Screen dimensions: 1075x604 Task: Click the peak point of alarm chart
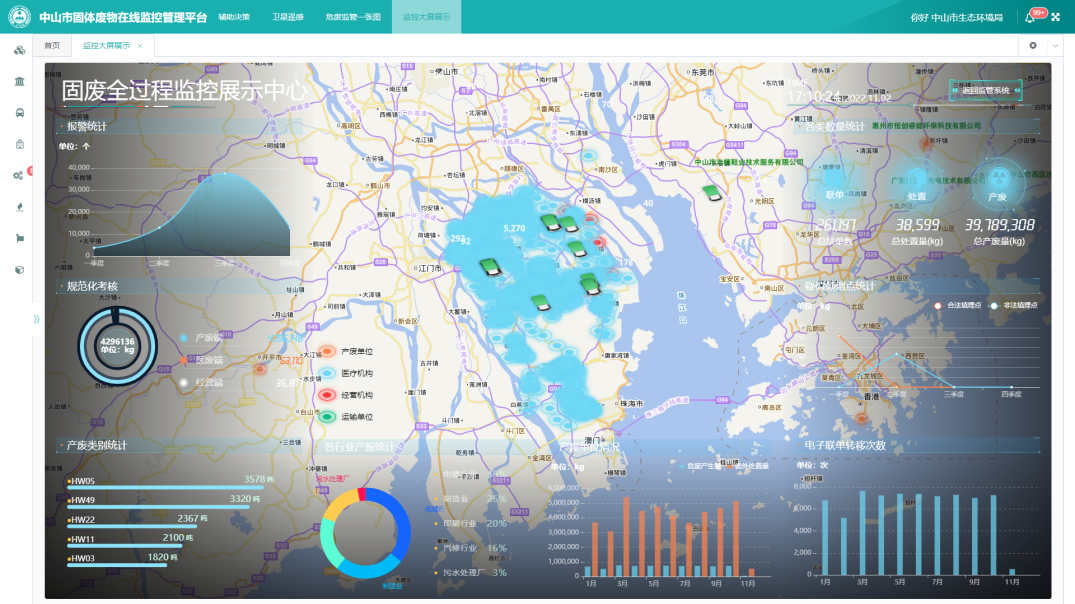pyautogui.click(x=225, y=173)
